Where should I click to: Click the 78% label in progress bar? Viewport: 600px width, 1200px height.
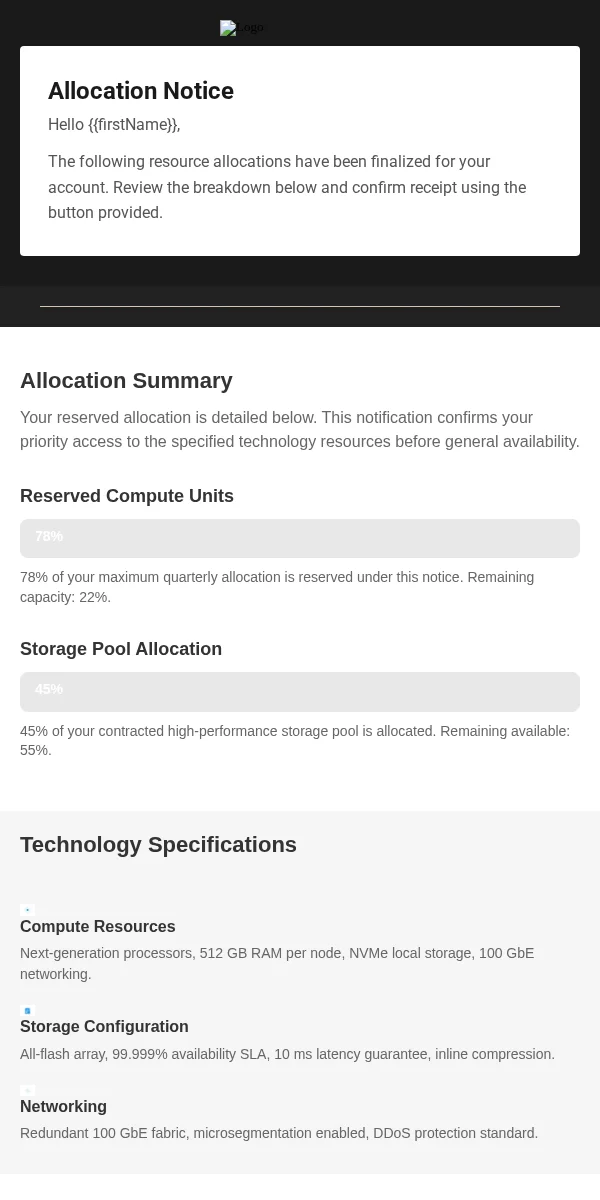click(49, 537)
